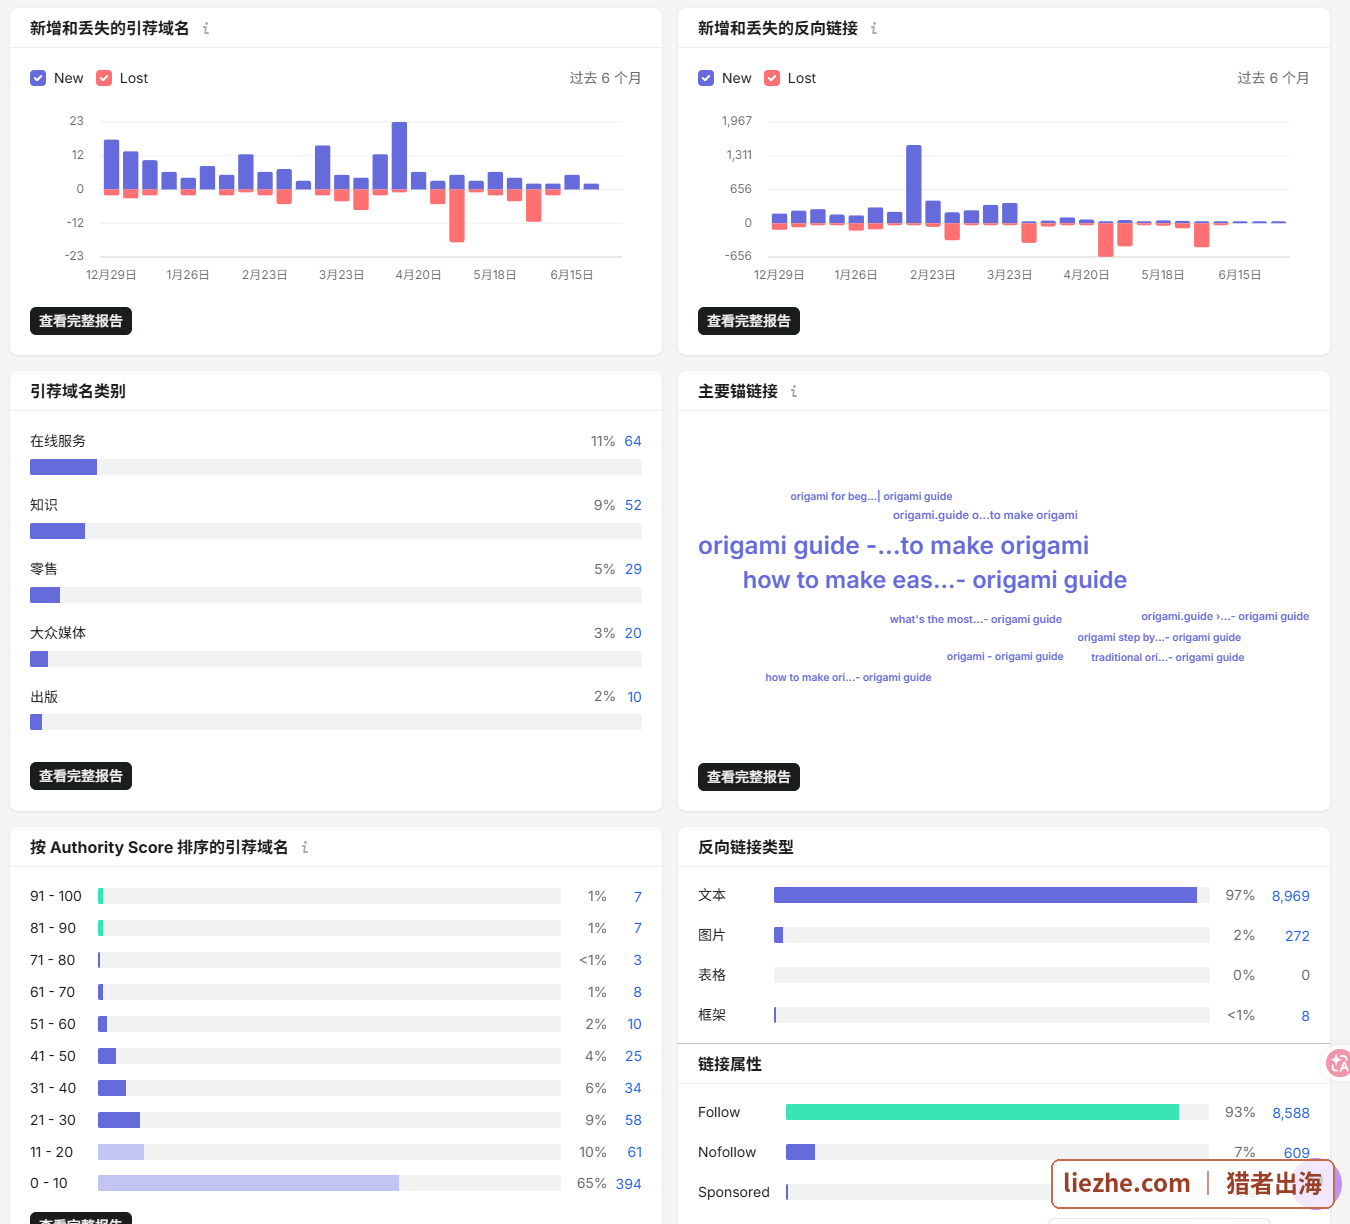Screen dimensions: 1350x1224
Task: Click 58 count for score 21 - 30
Action: 633,1120
